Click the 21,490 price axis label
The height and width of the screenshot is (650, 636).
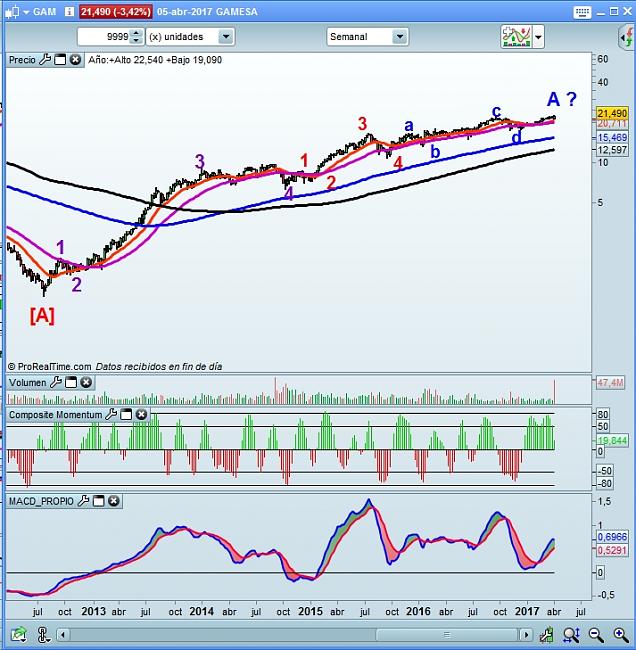click(612, 113)
